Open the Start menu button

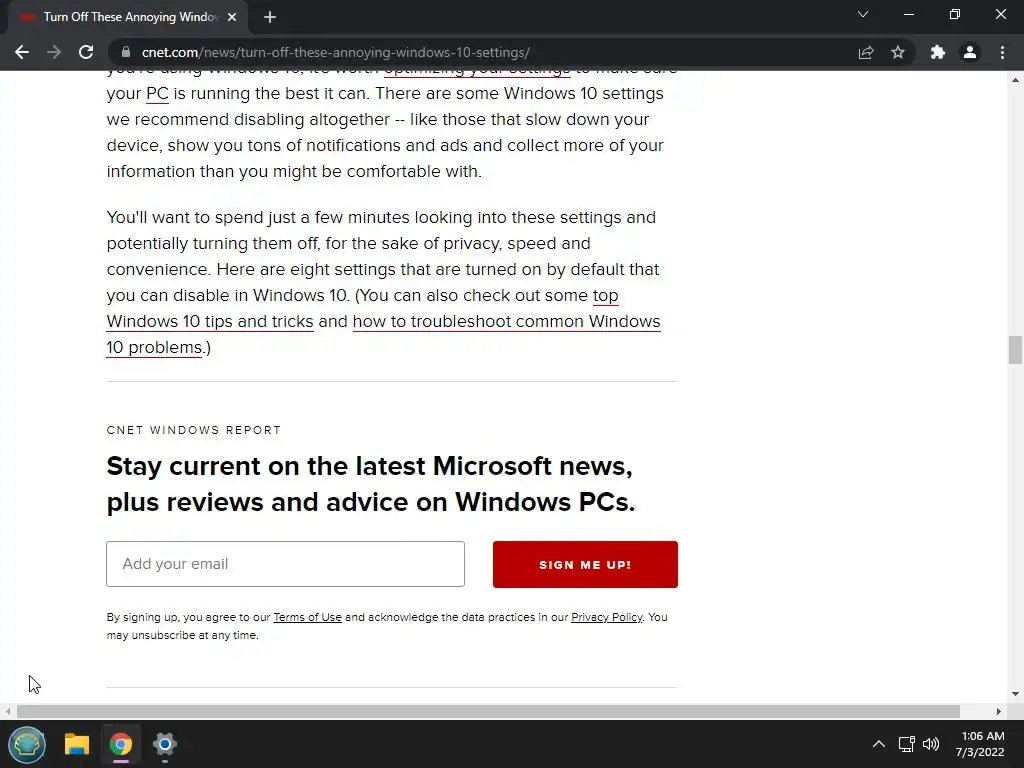[x=27, y=744]
